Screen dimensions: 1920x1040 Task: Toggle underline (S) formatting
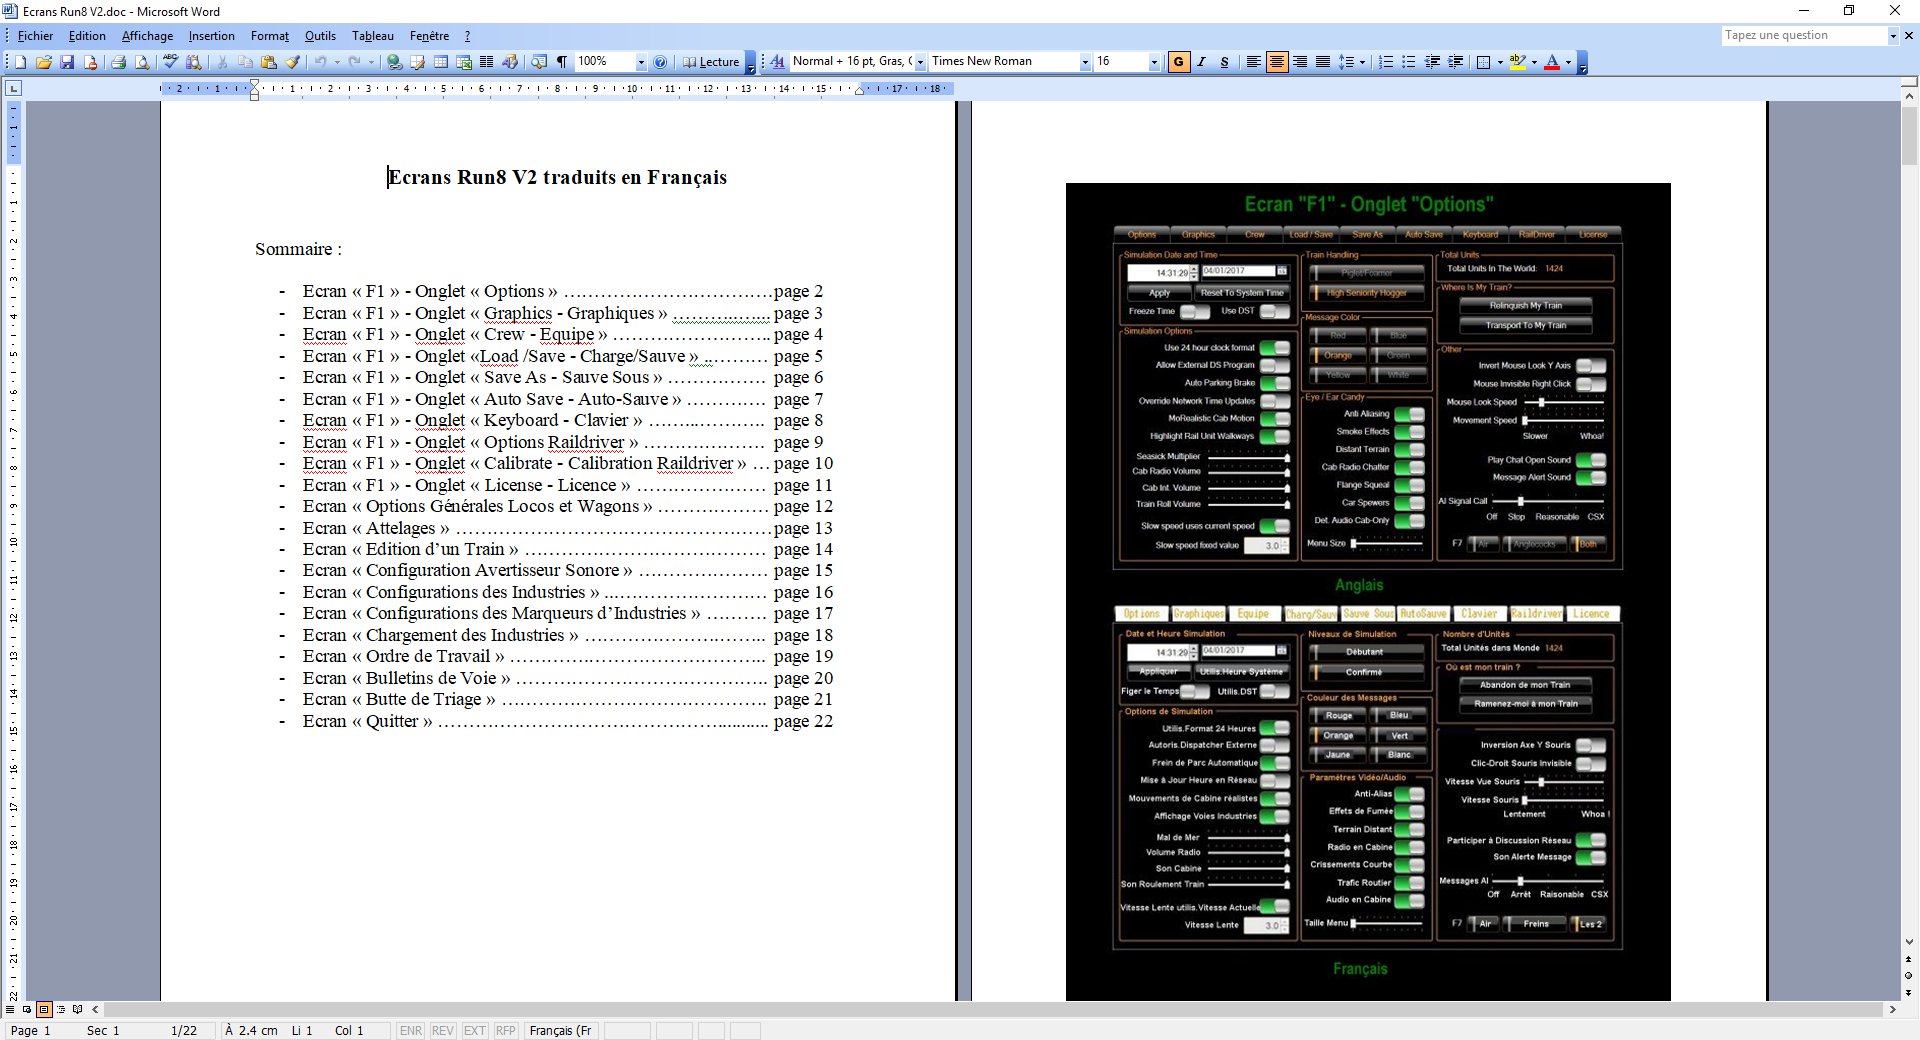pos(1224,62)
